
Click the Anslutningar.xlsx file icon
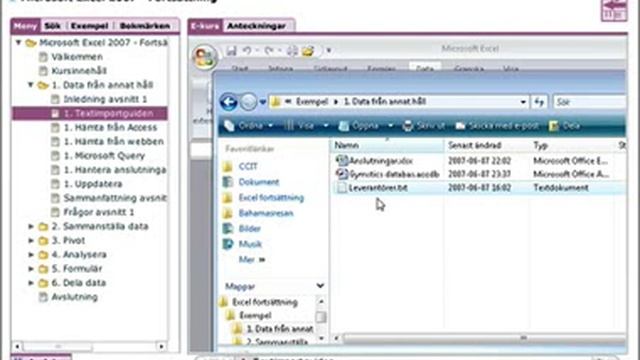(342, 160)
